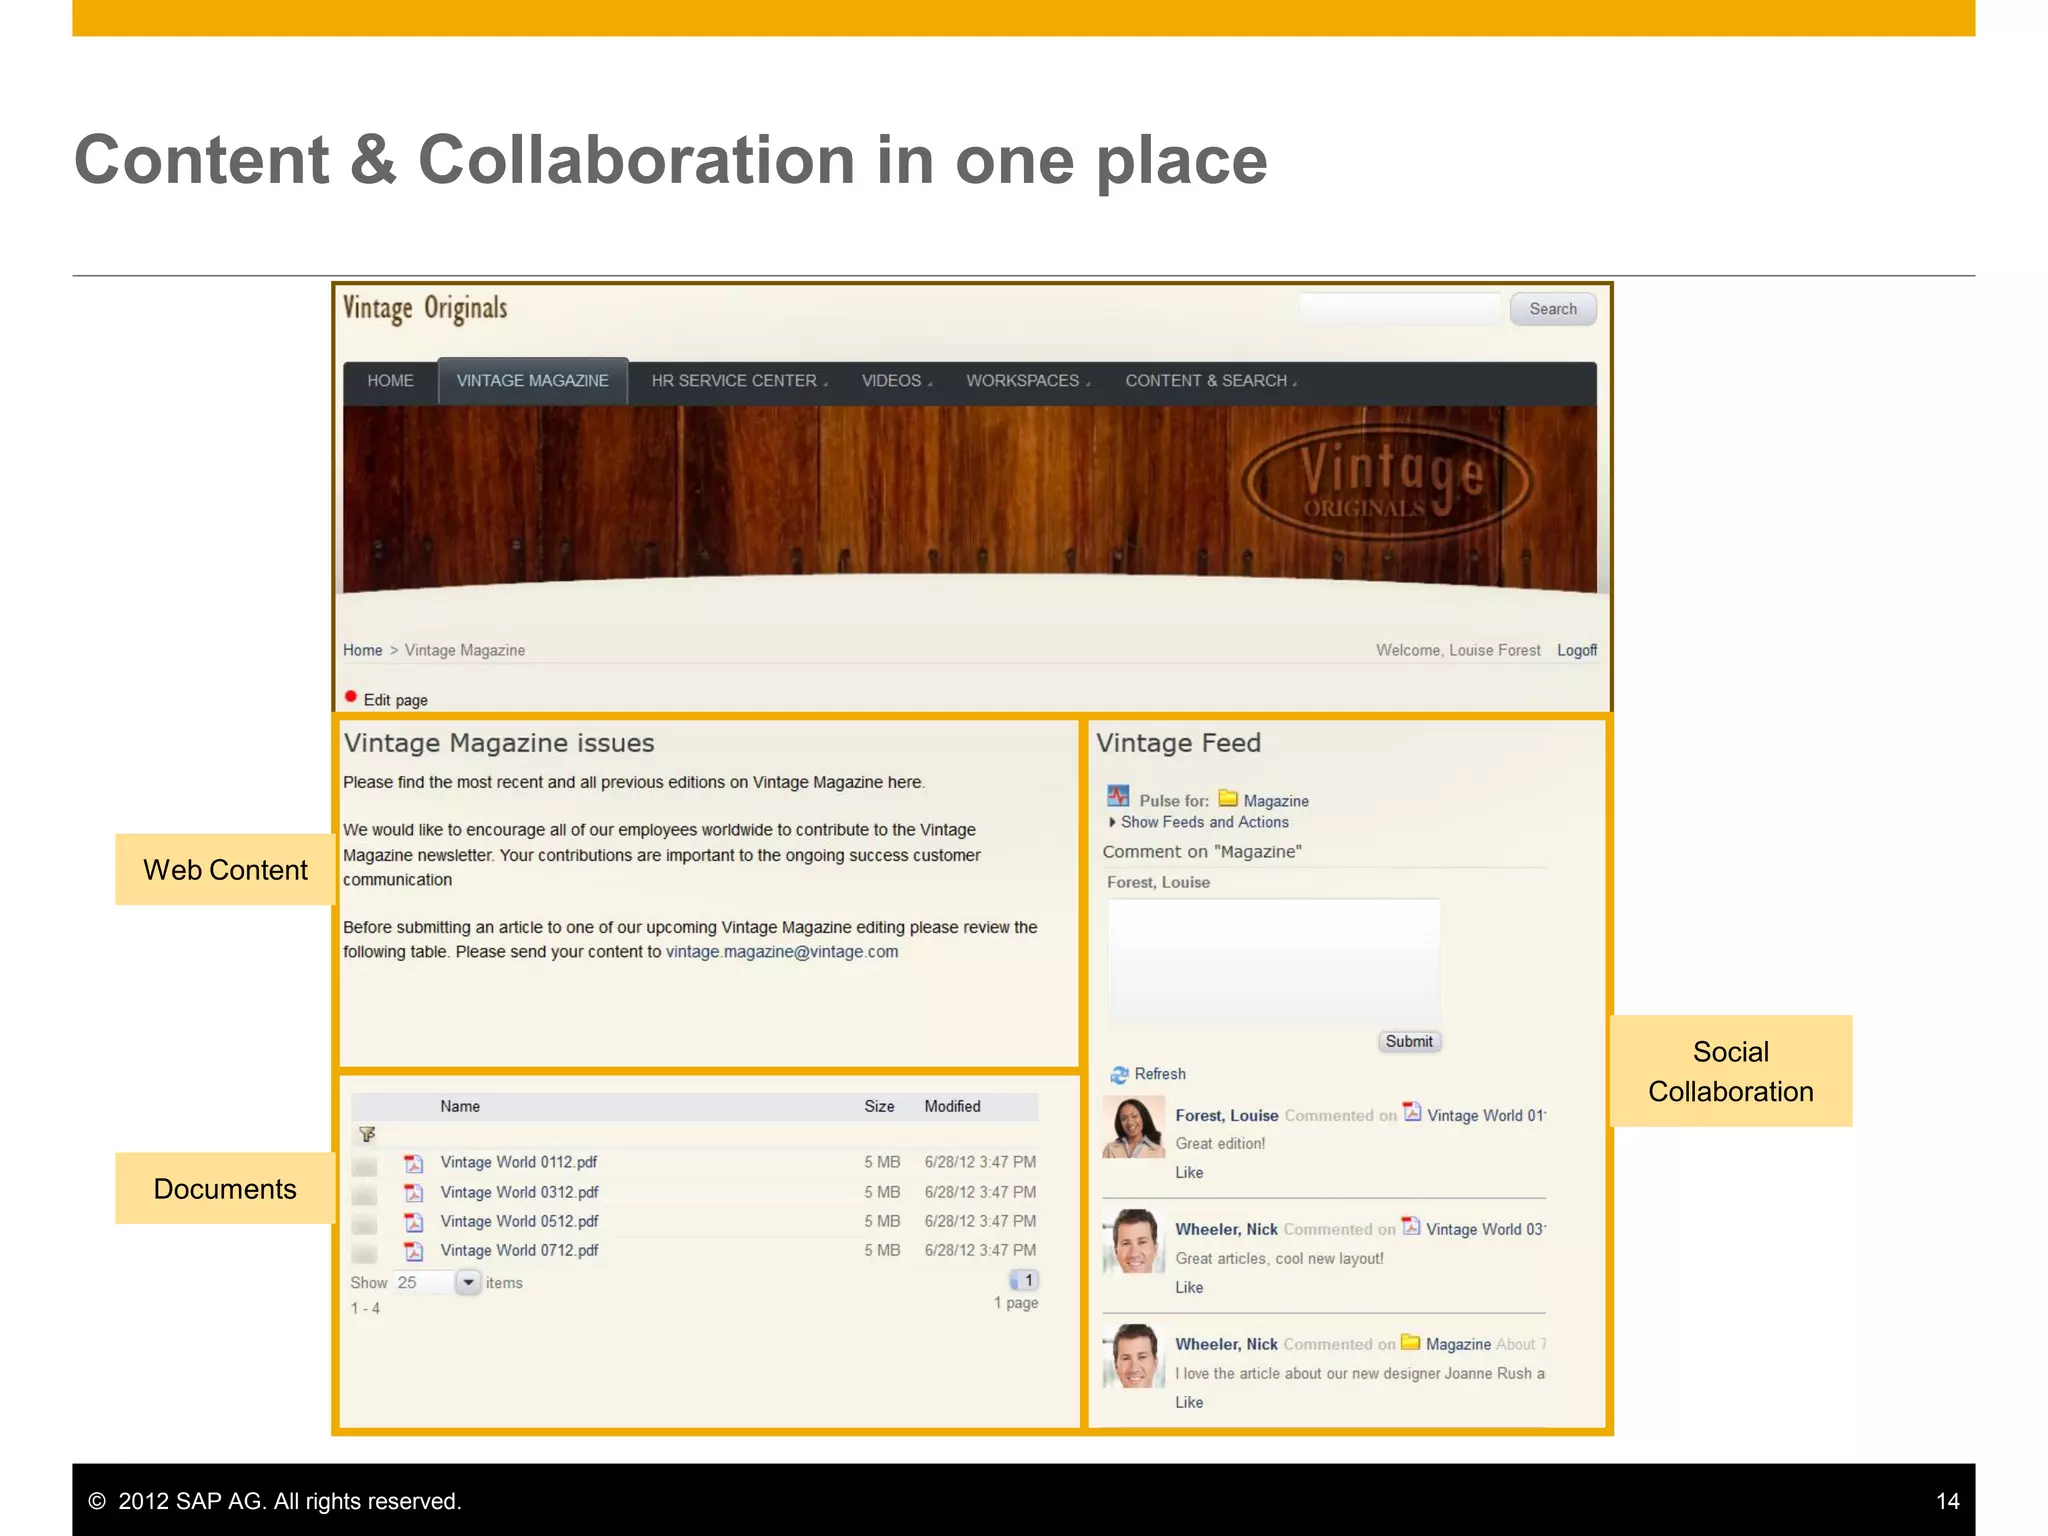This screenshot has height=1536, width=2048.
Task: Select row checkbox for Vintage World 0512.pdf
Action: click(365, 1225)
